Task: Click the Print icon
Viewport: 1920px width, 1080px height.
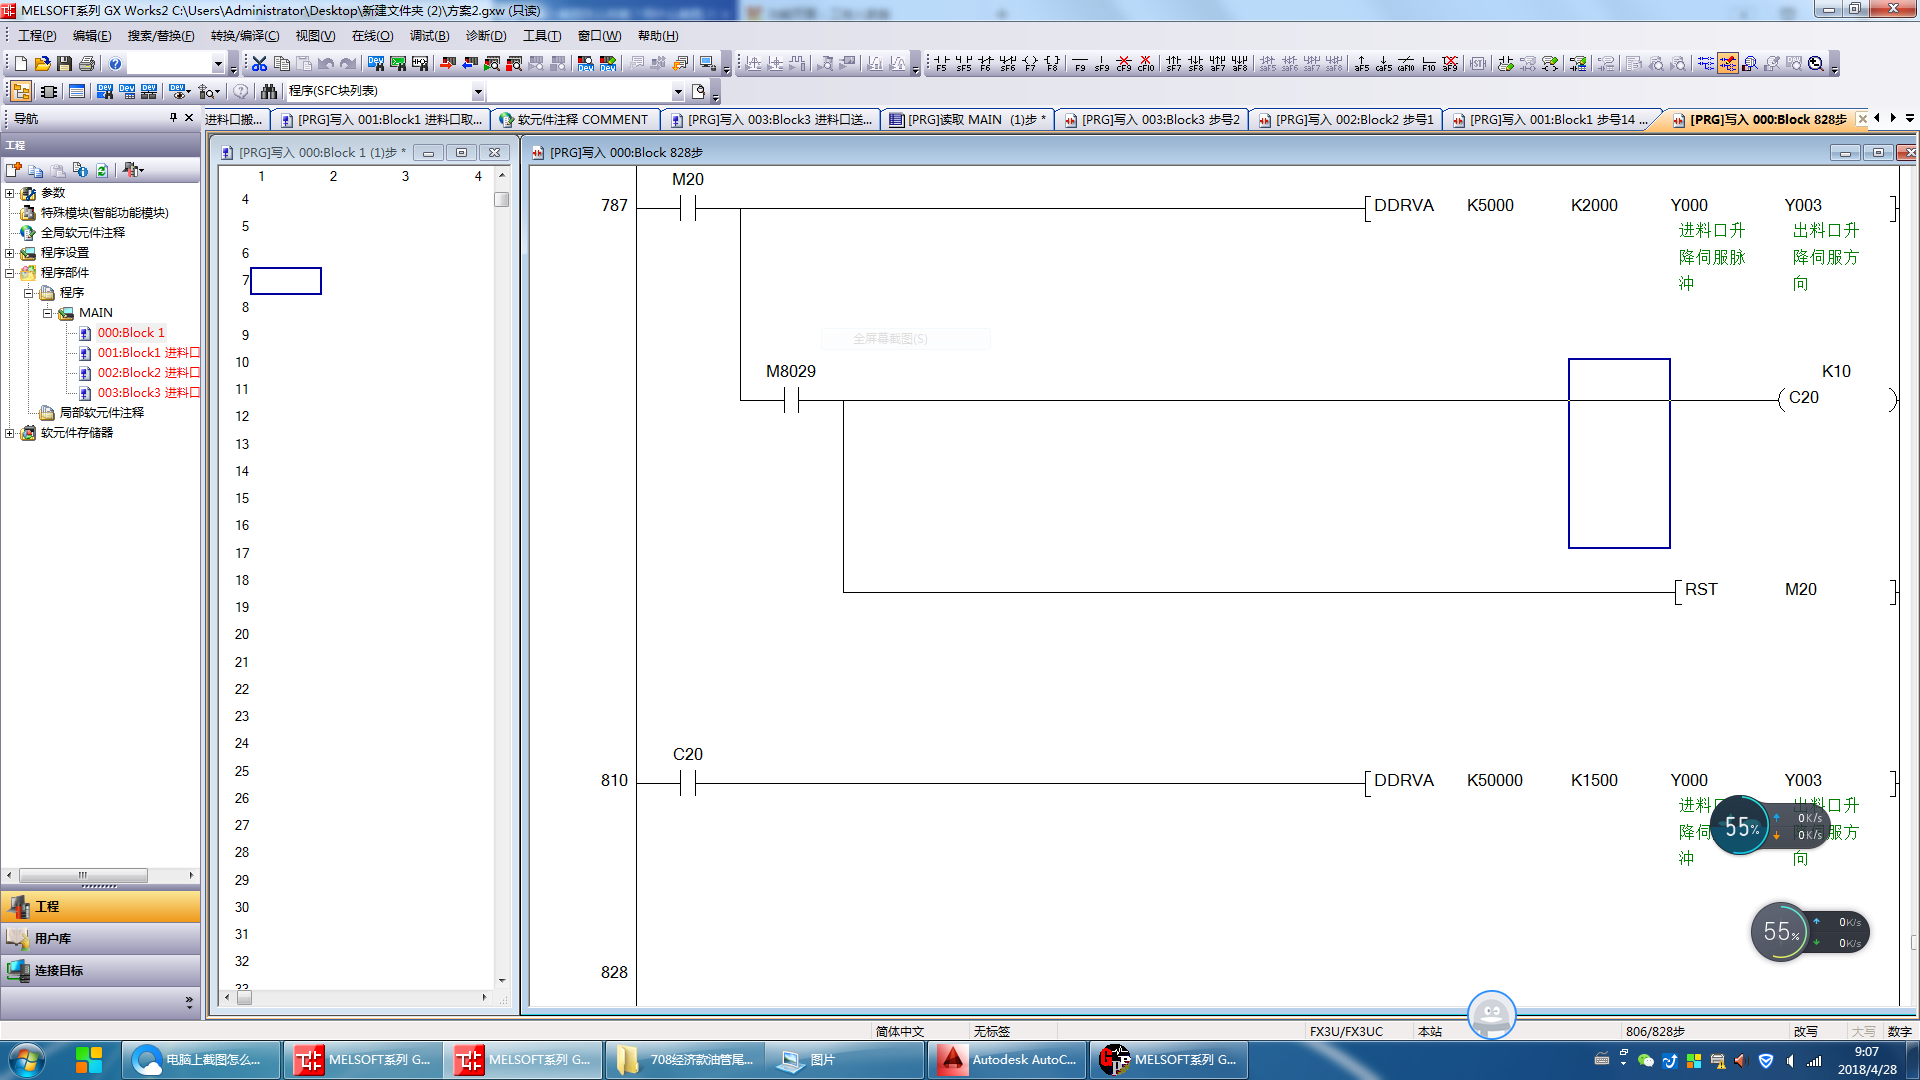Action: pyautogui.click(x=87, y=64)
